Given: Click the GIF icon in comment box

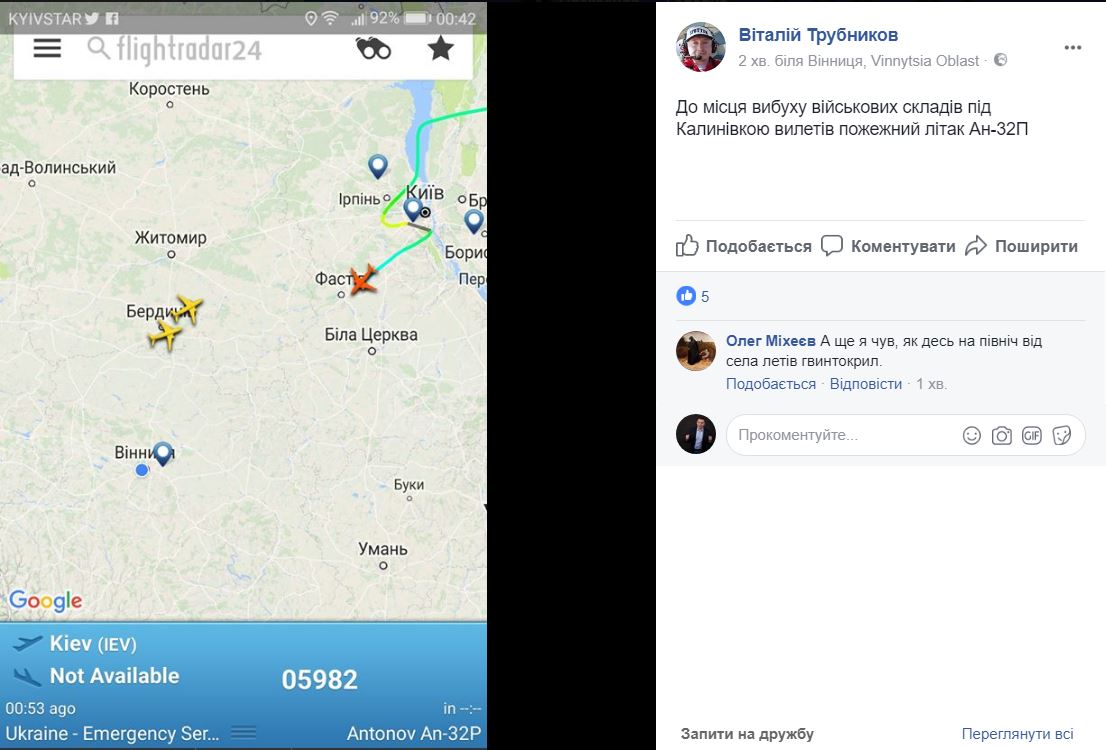Looking at the screenshot, I should [1032, 435].
